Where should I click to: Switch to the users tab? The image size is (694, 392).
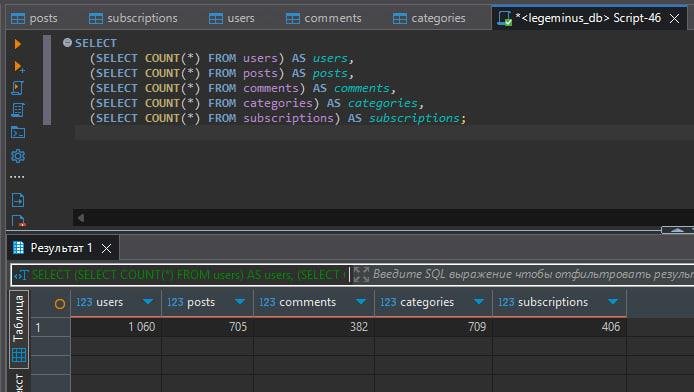point(232,18)
